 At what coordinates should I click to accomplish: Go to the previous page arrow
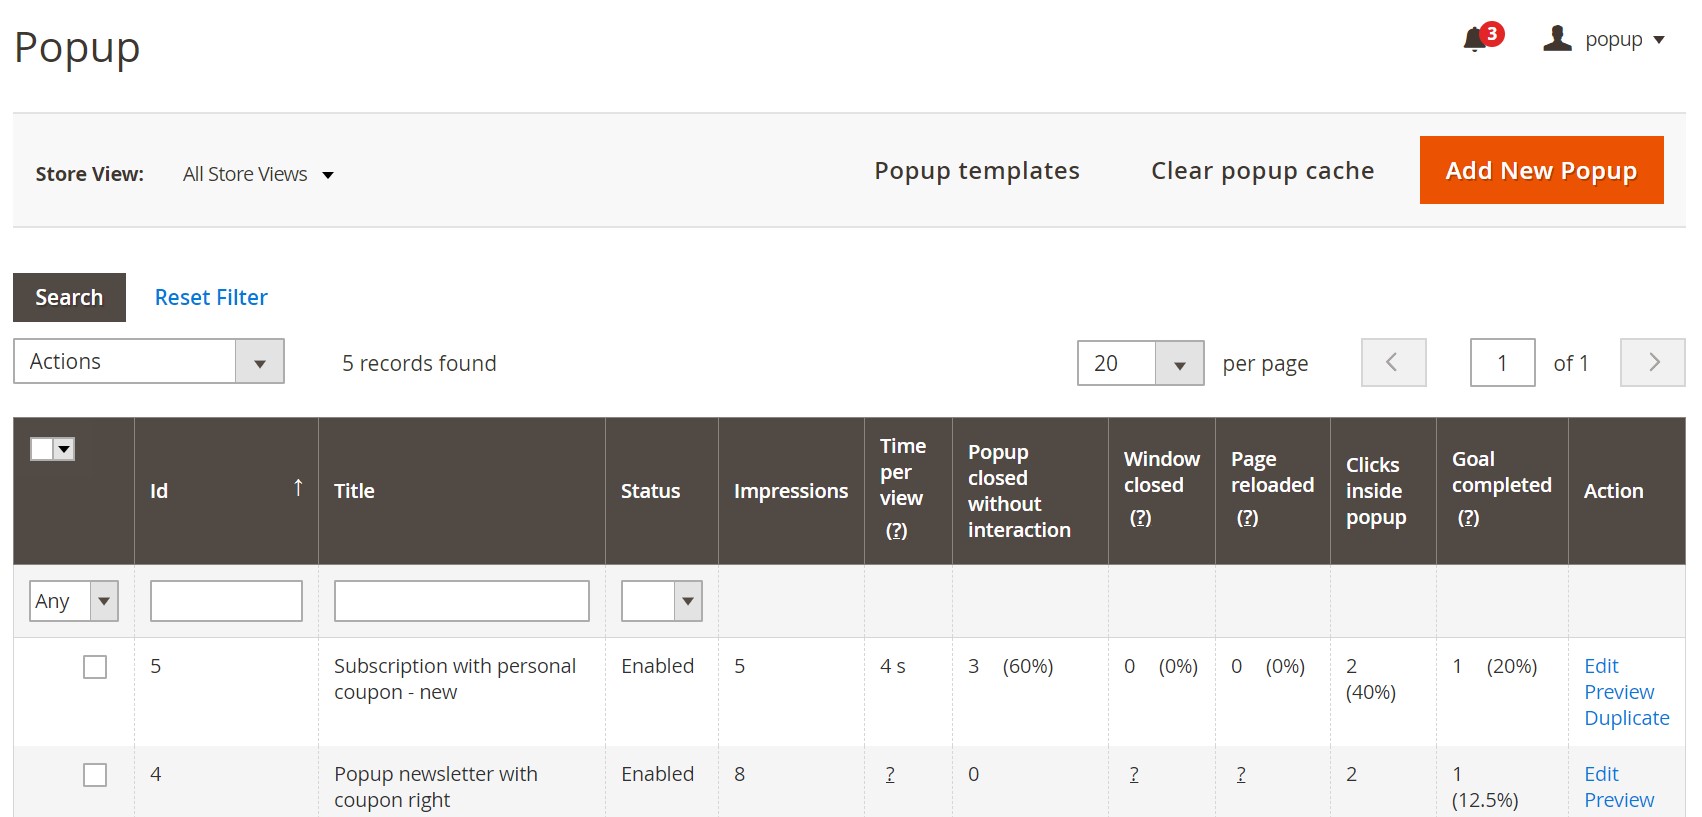click(x=1393, y=362)
